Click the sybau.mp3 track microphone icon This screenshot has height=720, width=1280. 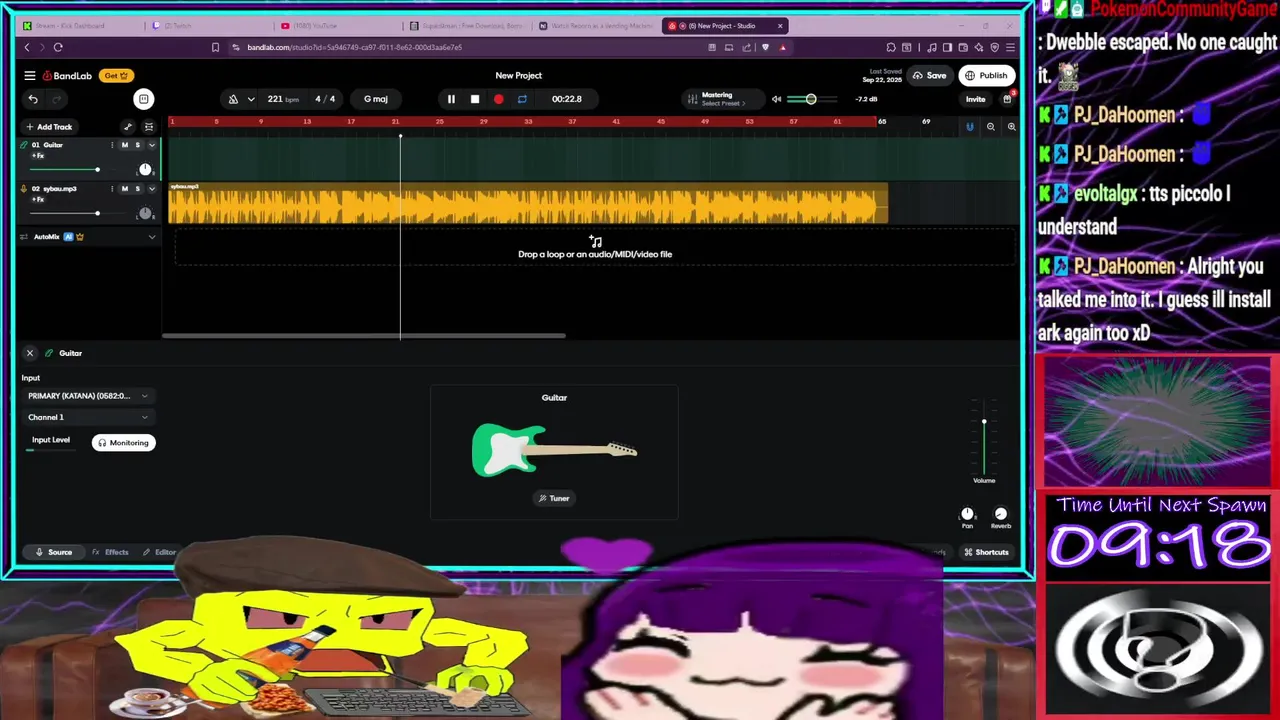(24, 189)
